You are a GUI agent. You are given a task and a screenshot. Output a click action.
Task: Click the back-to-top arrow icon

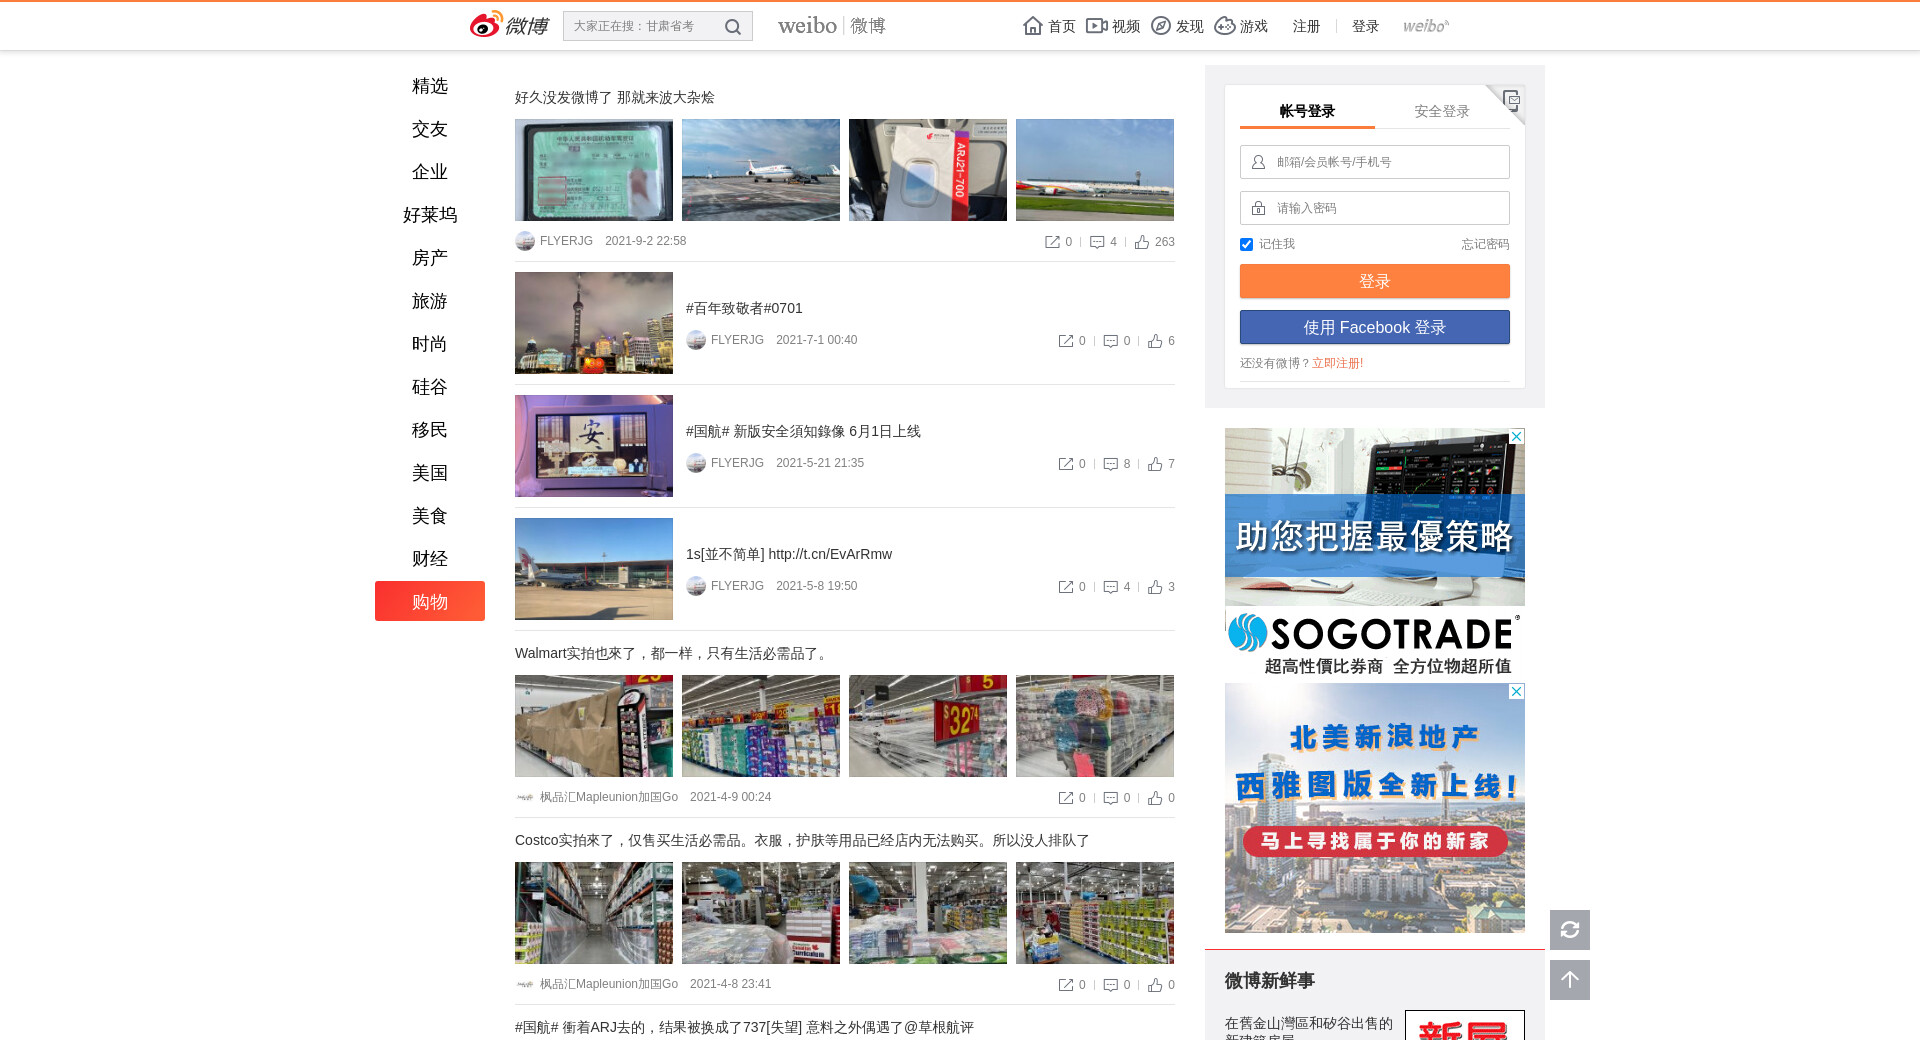(x=1570, y=980)
